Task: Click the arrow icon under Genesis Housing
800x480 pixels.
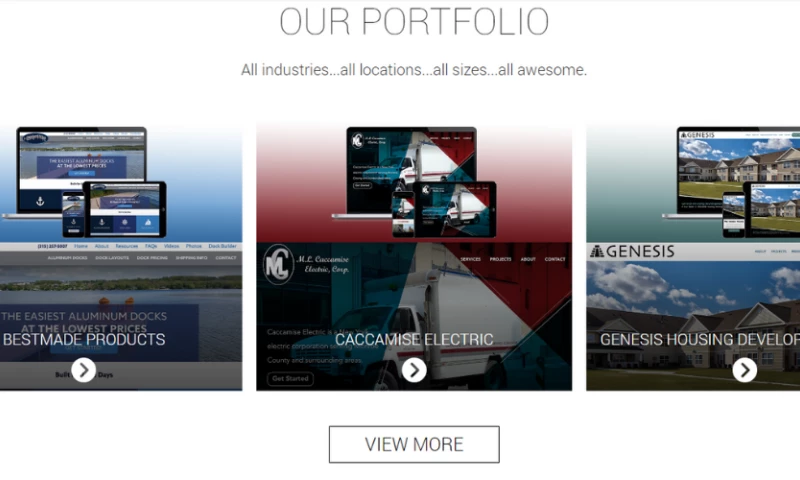Action: pyautogui.click(x=744, y=370)
